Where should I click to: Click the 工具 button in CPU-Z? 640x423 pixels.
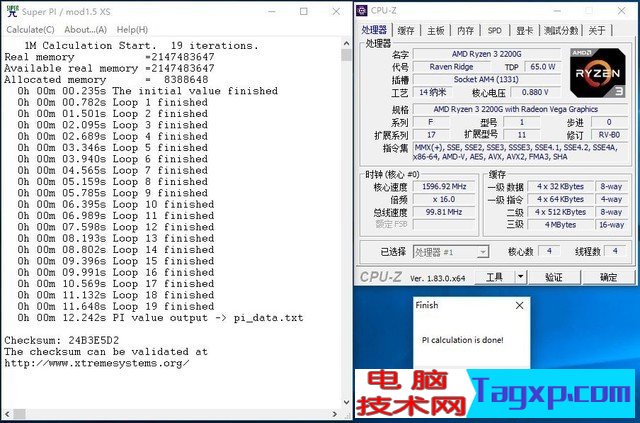coord(494,277)
